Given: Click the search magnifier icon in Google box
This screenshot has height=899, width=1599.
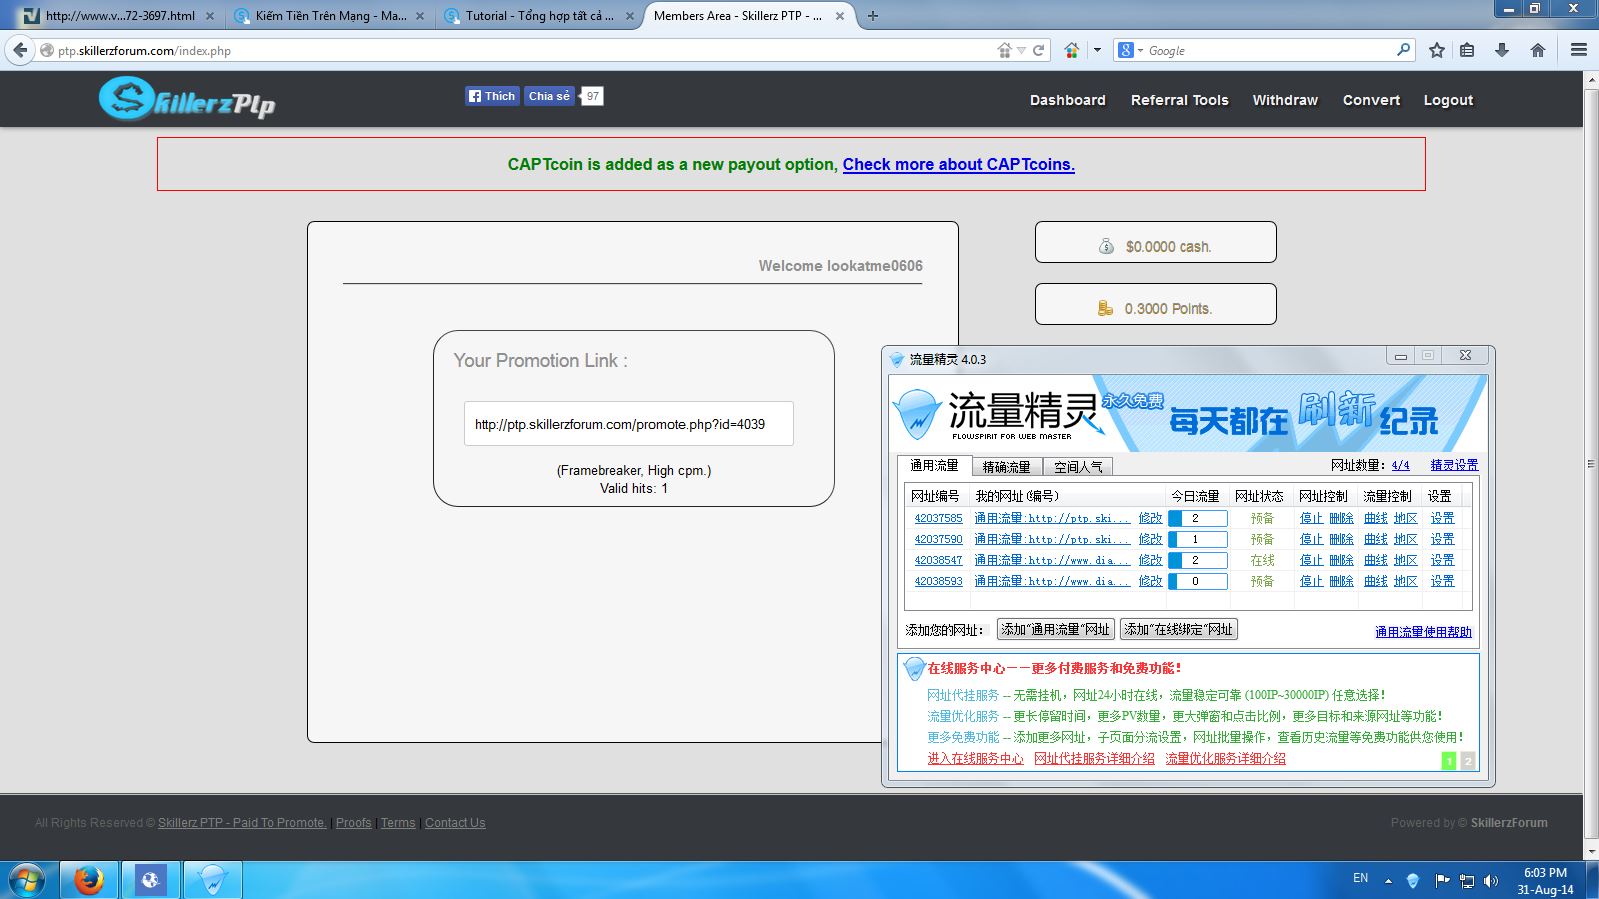Looking at the screenshot, I should tap(1403, 49).
